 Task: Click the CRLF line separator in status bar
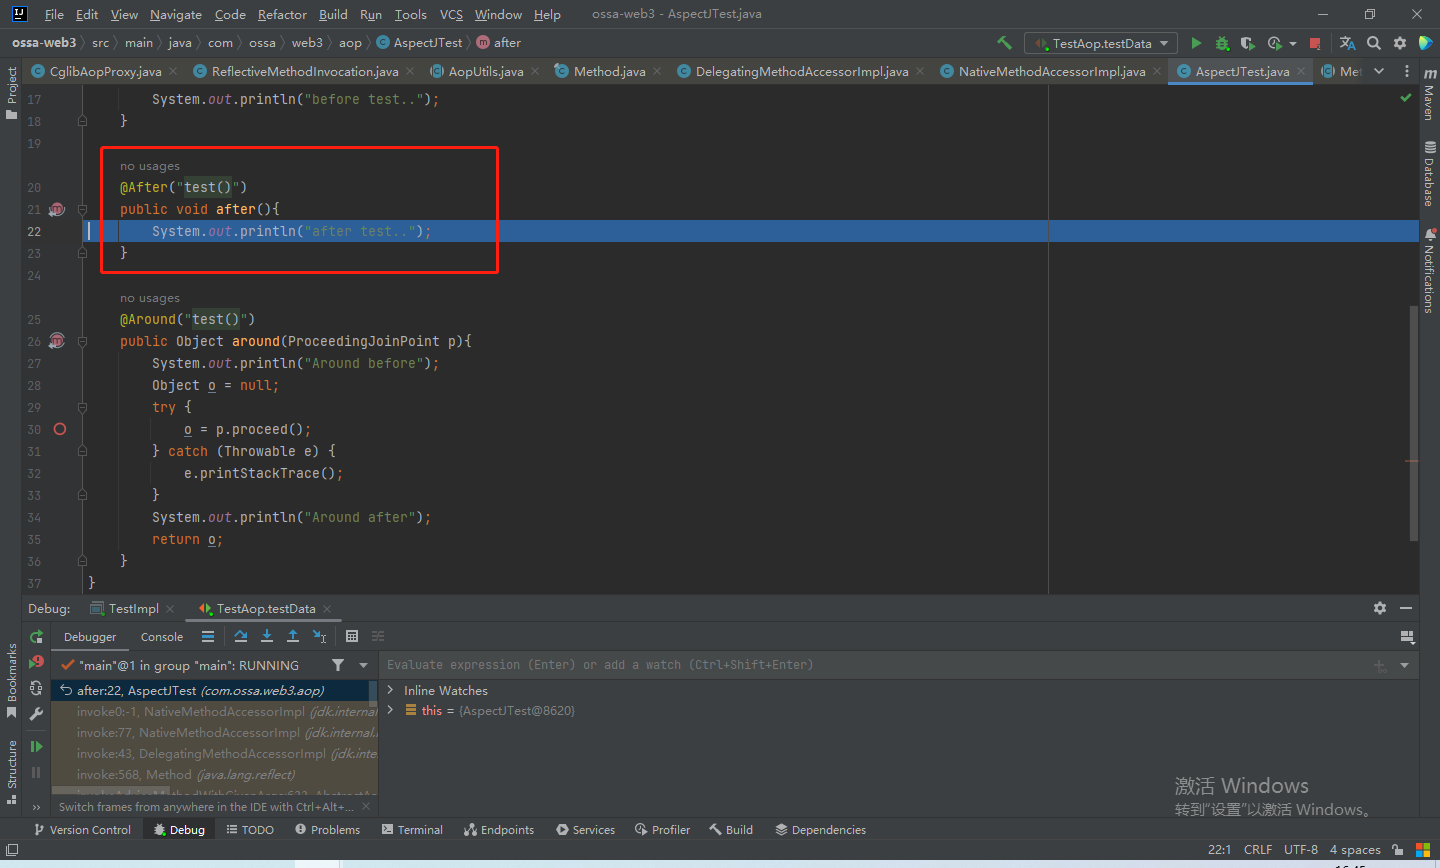[1258, 849]
